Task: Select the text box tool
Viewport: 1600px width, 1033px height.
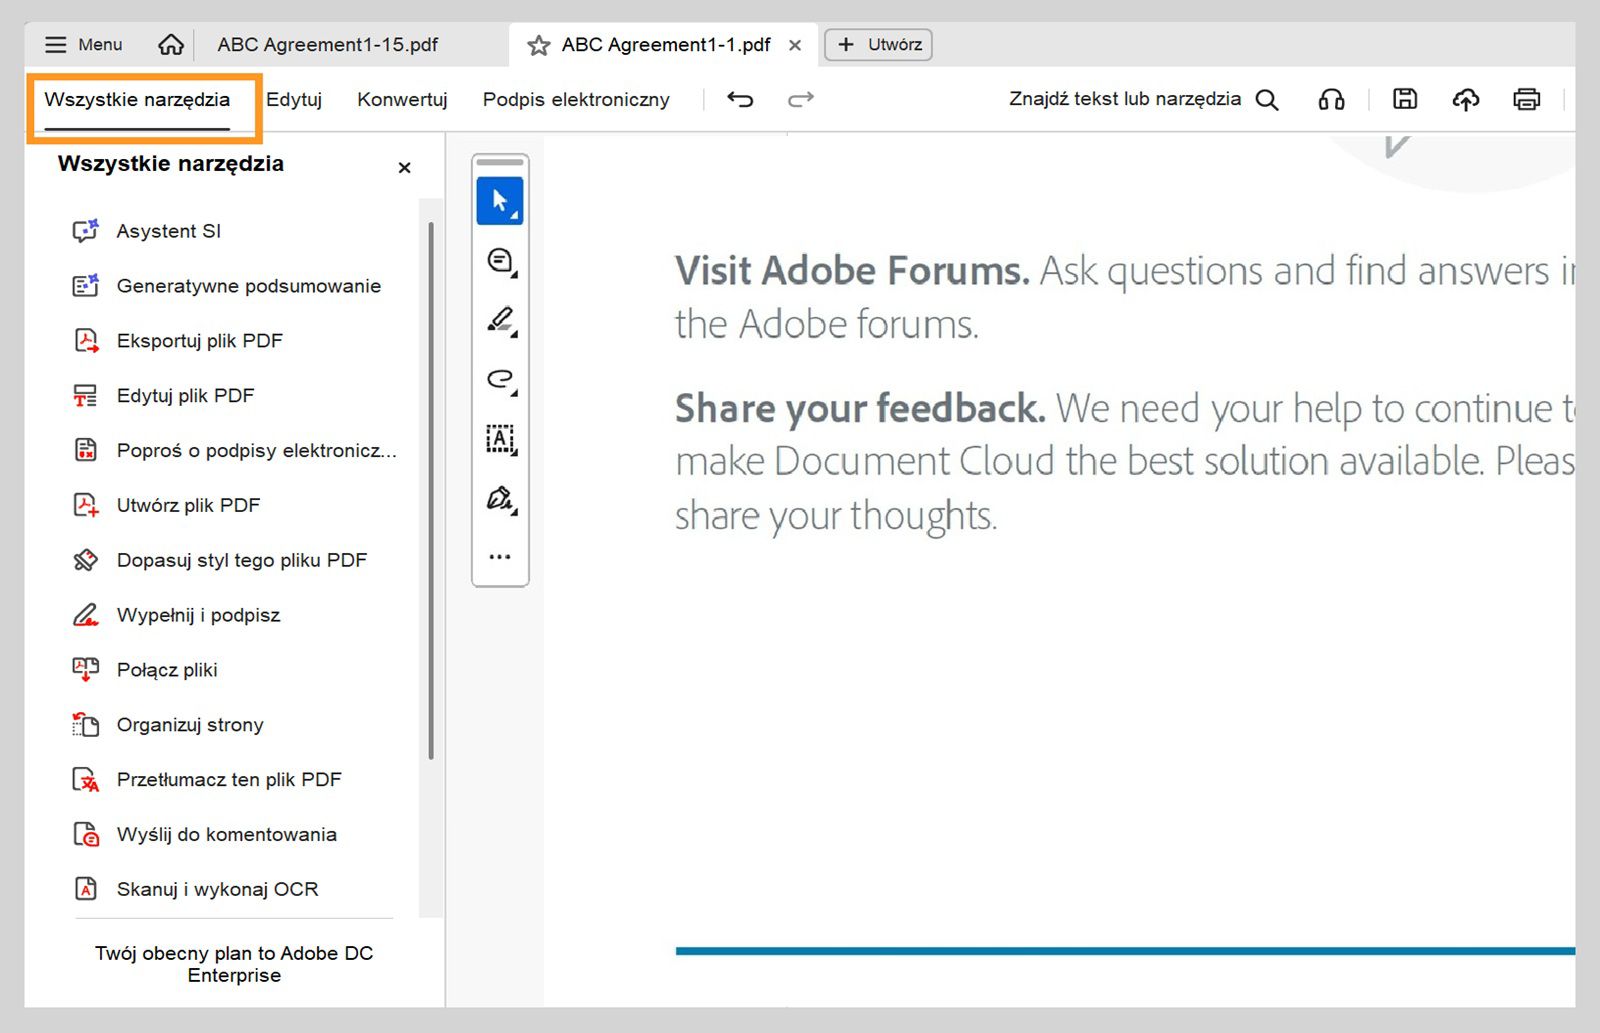Action: (x=500, y=438)
